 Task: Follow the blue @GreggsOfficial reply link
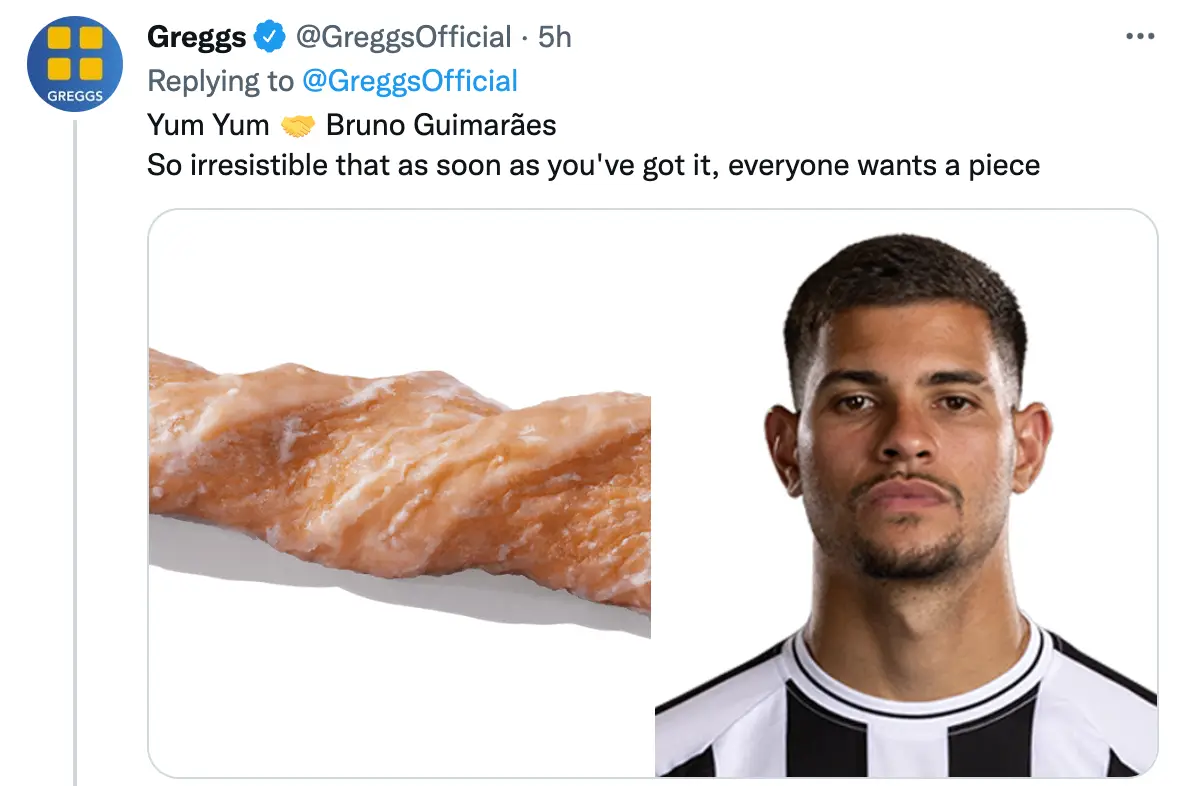410,81
